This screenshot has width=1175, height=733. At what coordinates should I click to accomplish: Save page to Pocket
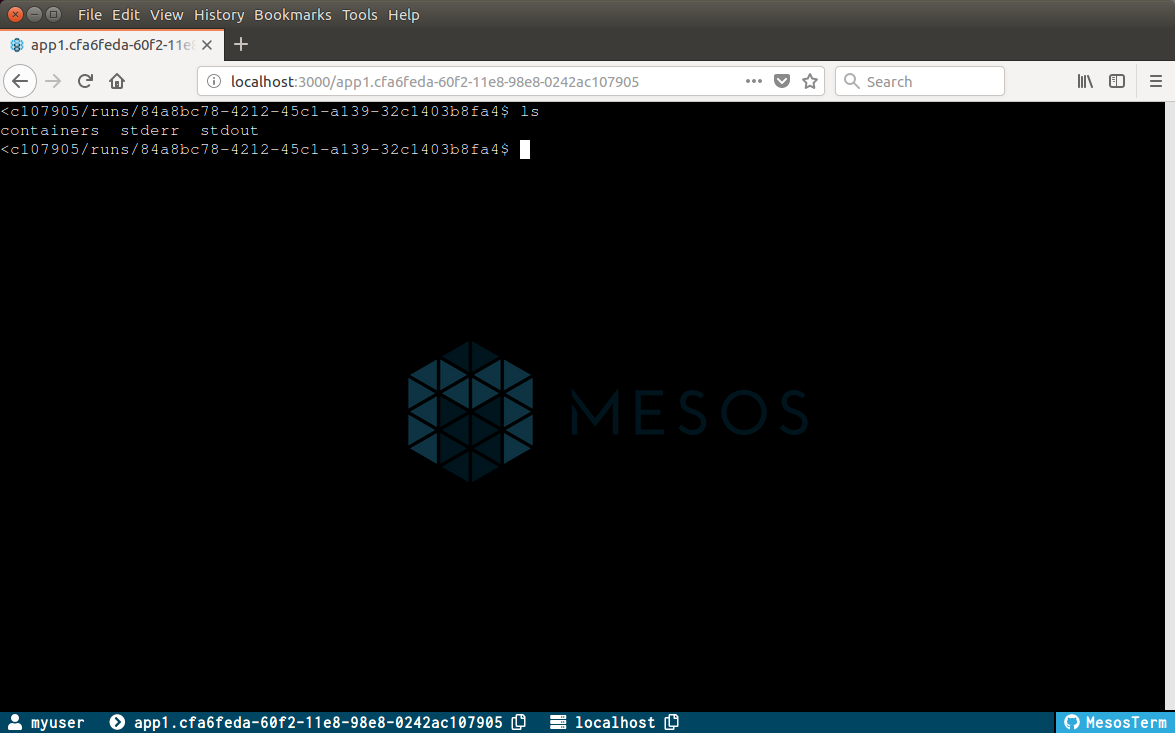(x=782, y=81)
